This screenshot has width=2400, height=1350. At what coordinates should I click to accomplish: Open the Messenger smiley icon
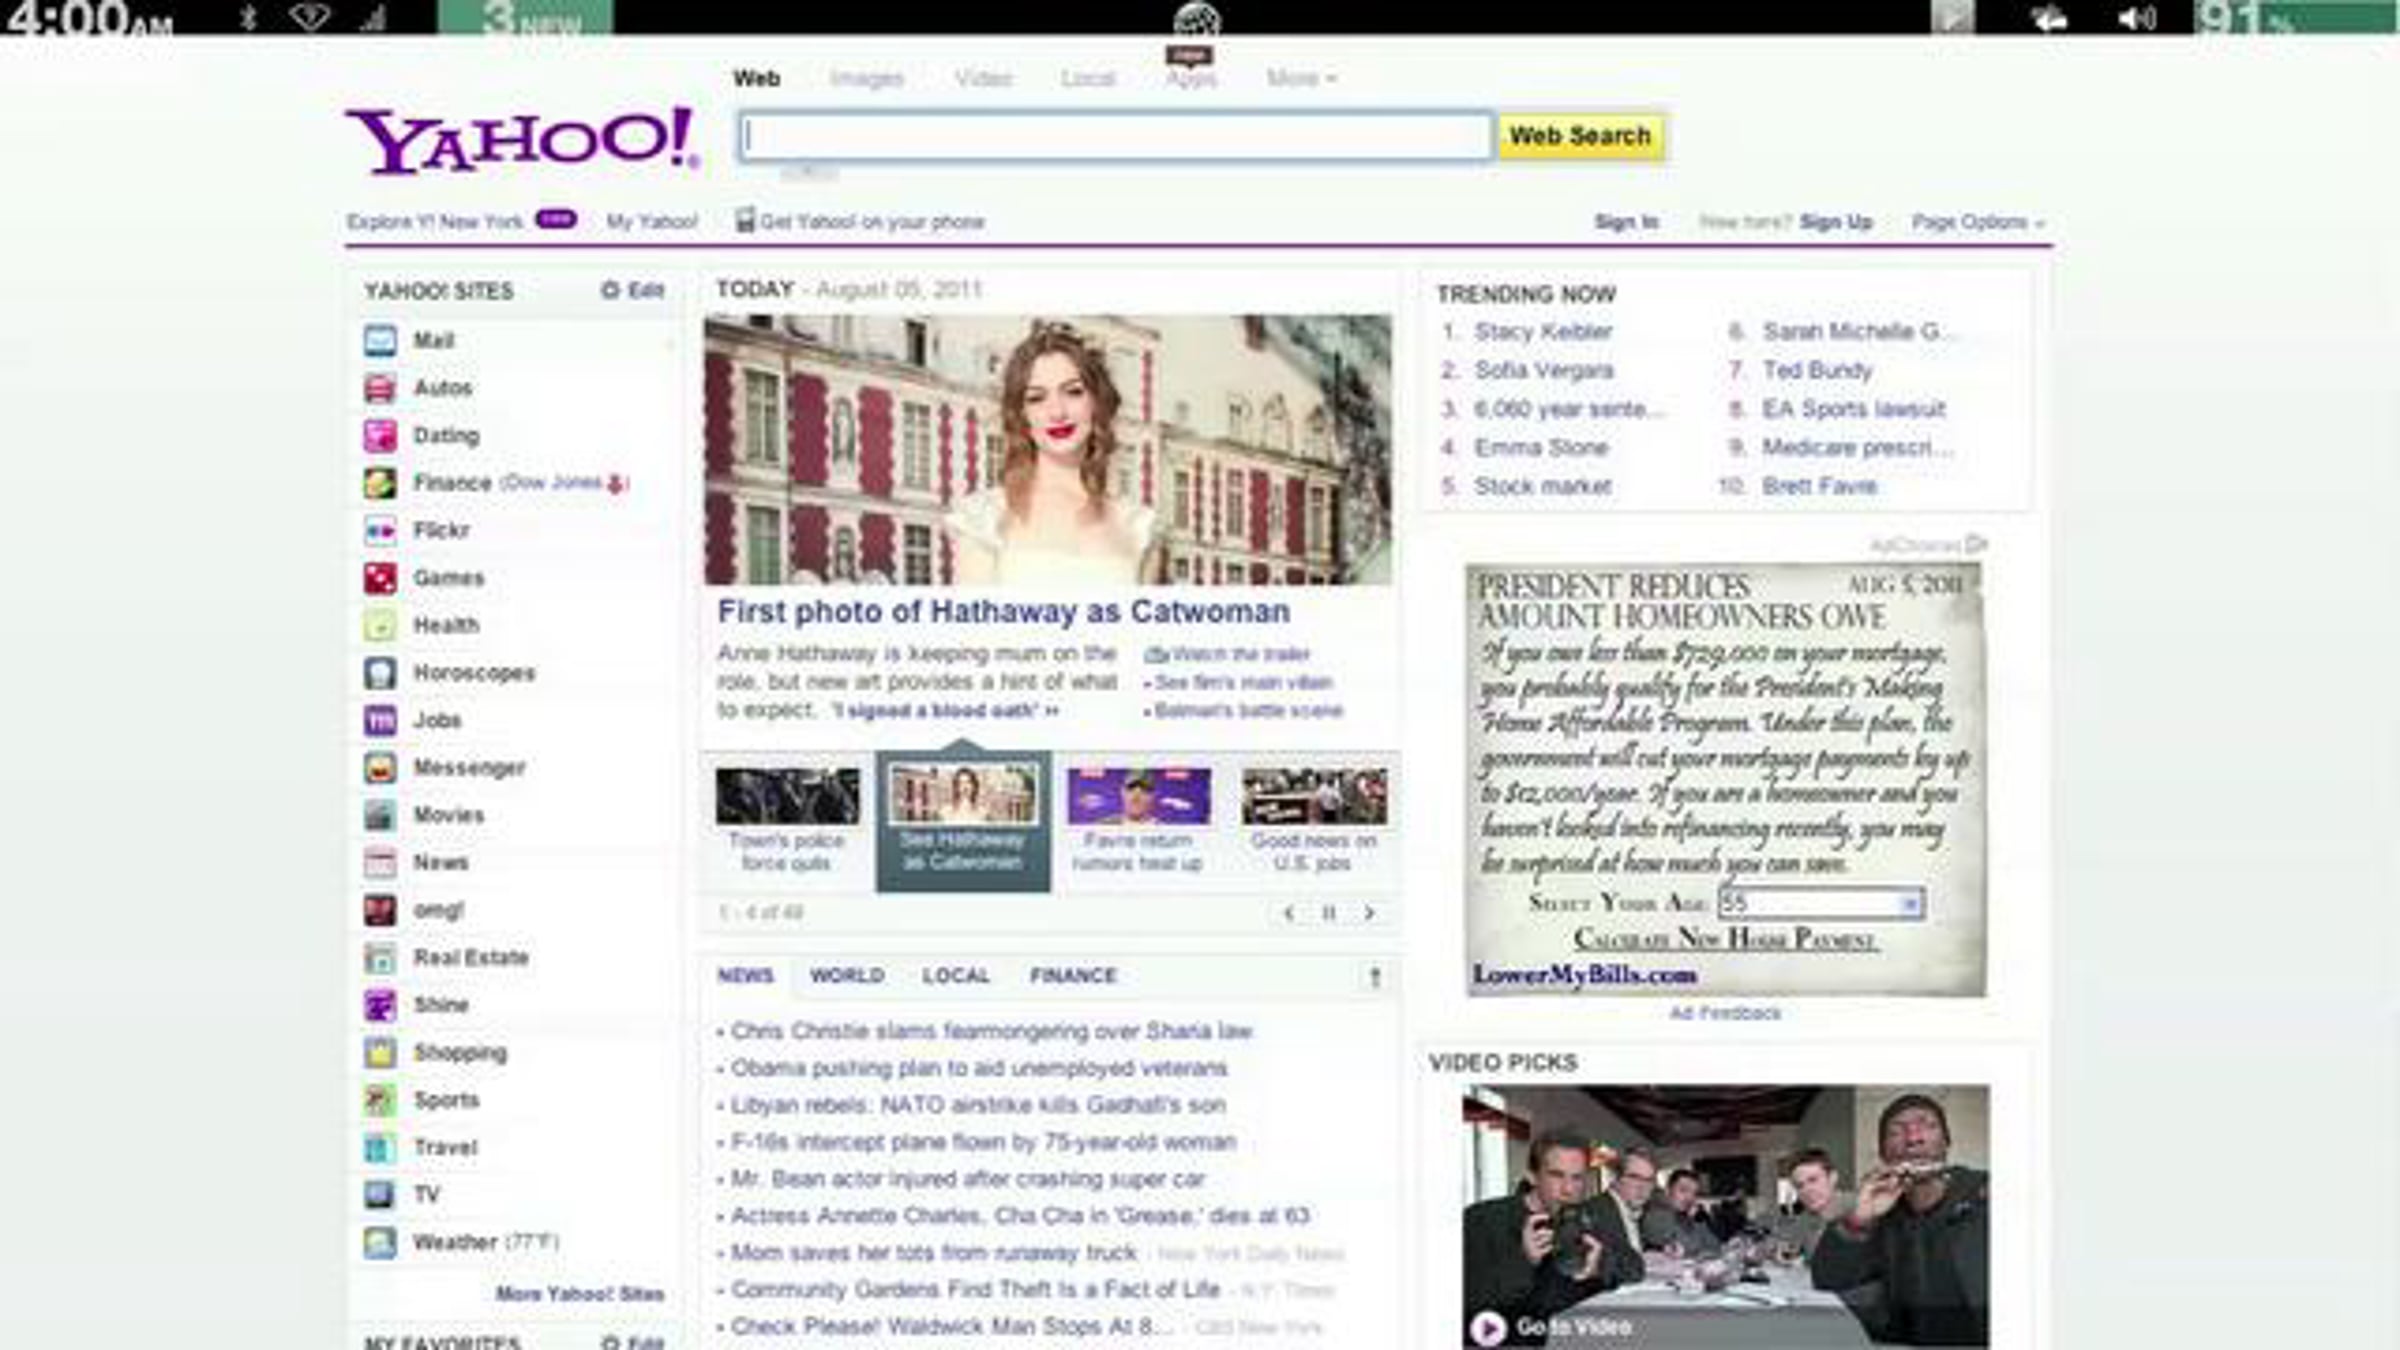point(380,768)
